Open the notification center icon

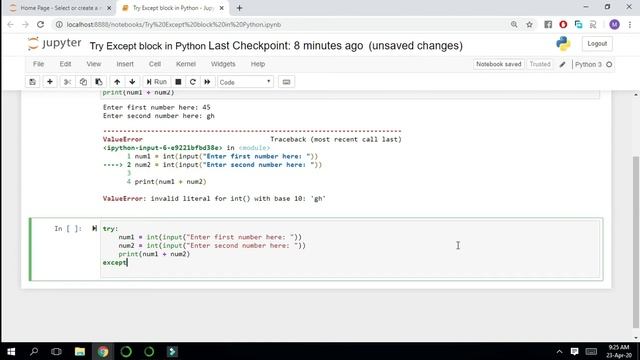[x=574, y=351]
